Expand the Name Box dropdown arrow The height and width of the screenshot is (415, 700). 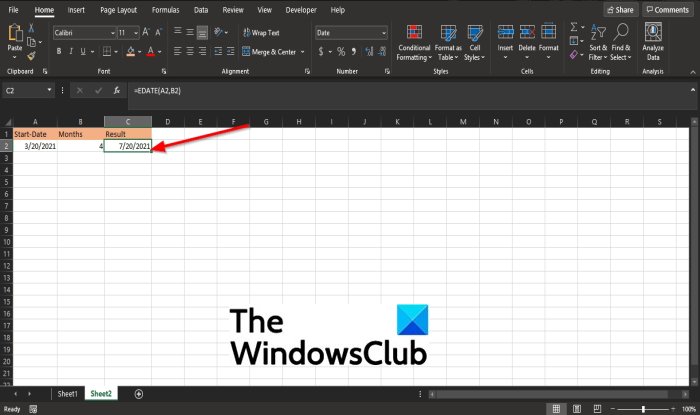pyautogui.click(x=49, y=91)
